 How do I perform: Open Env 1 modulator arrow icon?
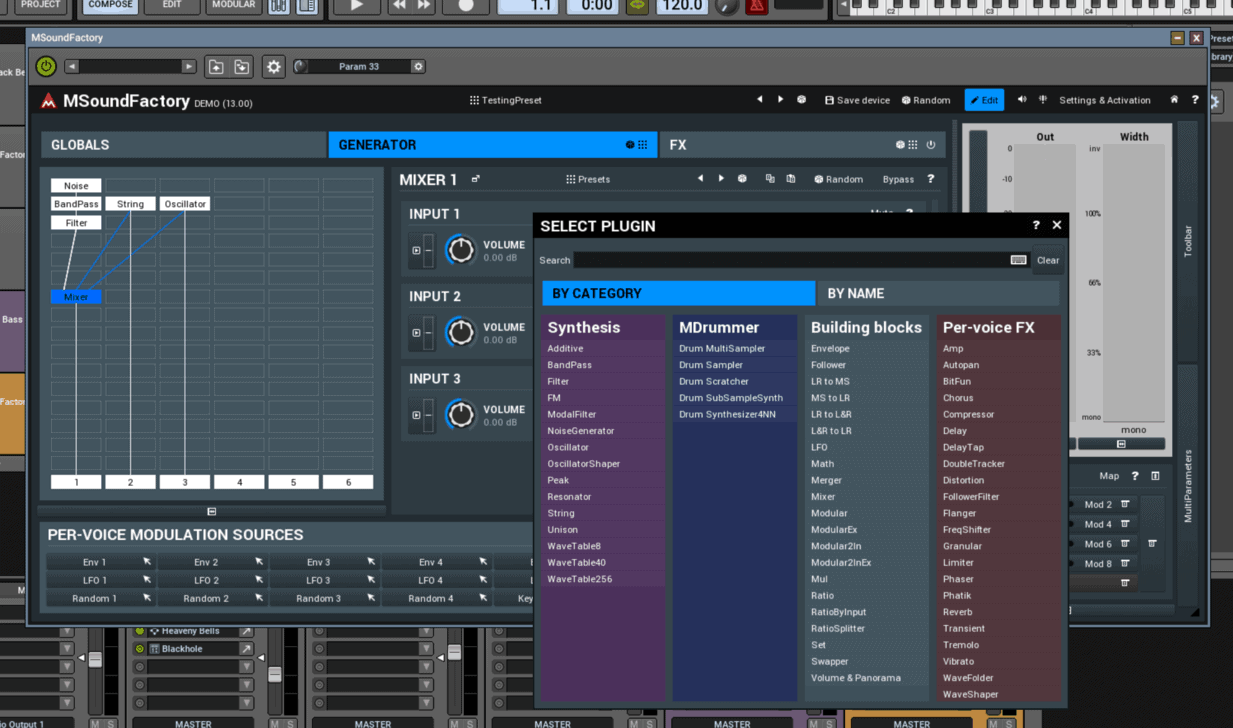coord(147,562)
